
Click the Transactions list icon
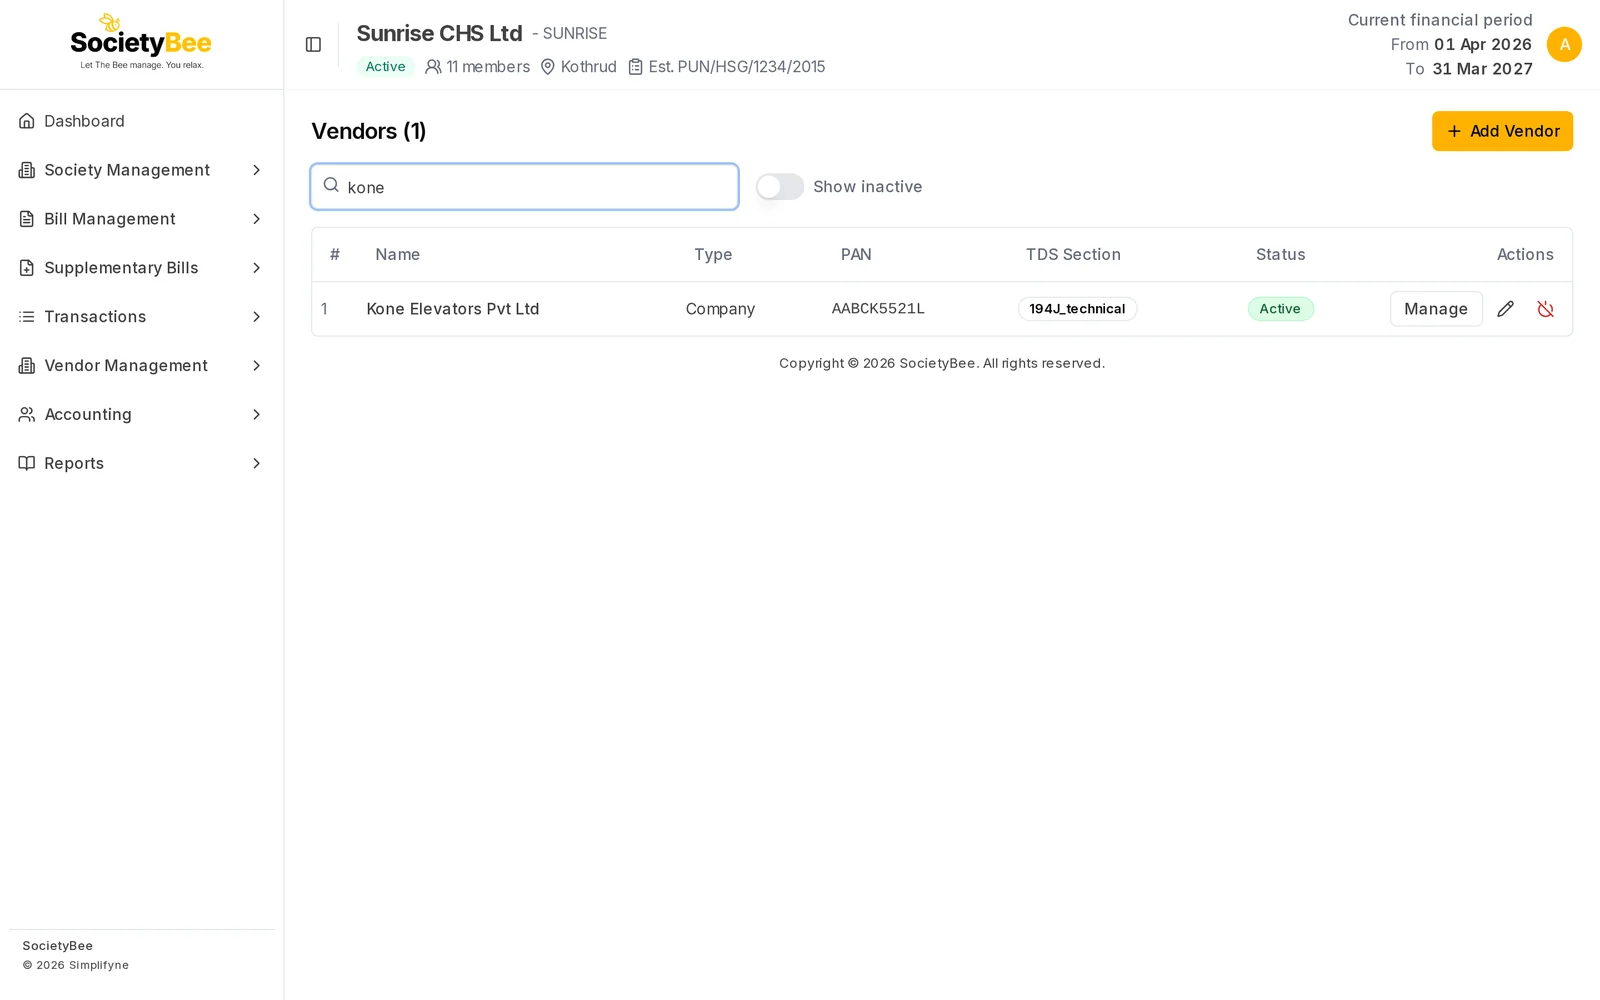pos(27,317)
